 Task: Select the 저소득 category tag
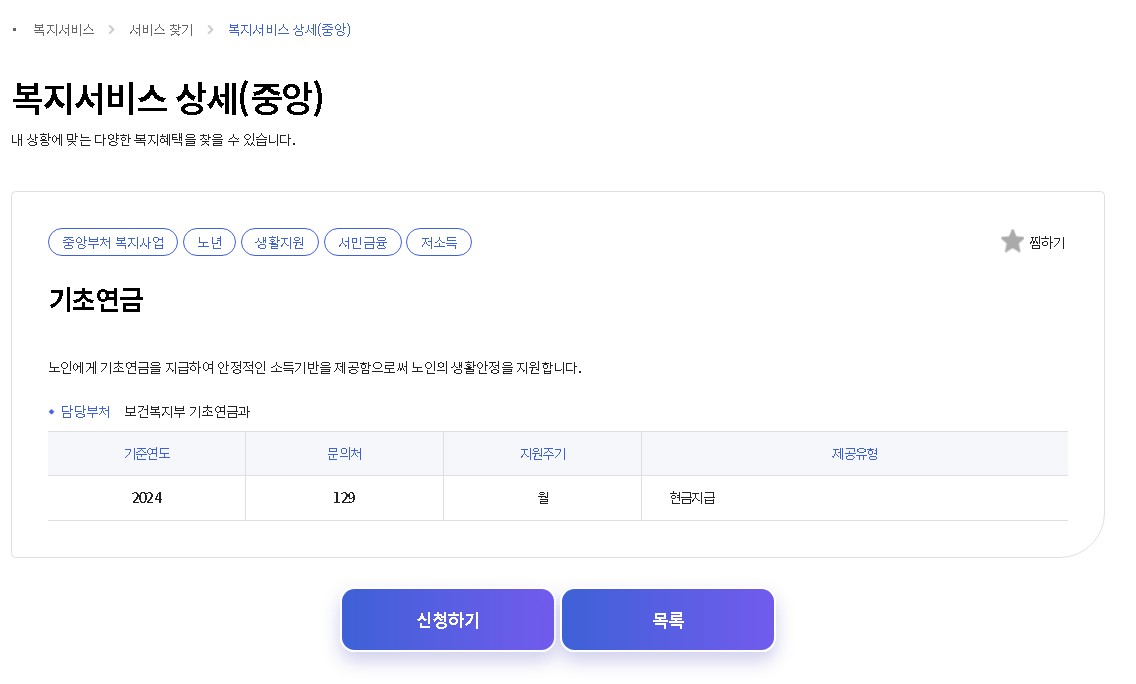pos(439,241)
